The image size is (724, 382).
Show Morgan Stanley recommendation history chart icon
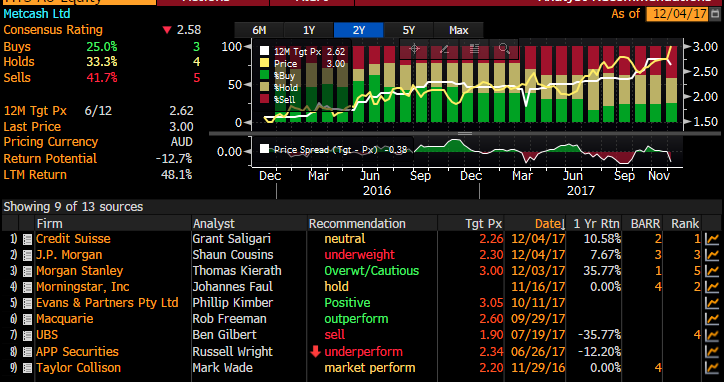[712, 271]
